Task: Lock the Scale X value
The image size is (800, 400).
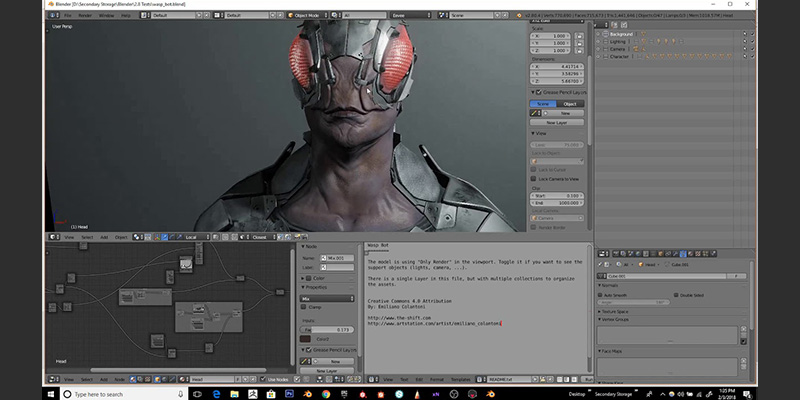Action: pos(579,36)
